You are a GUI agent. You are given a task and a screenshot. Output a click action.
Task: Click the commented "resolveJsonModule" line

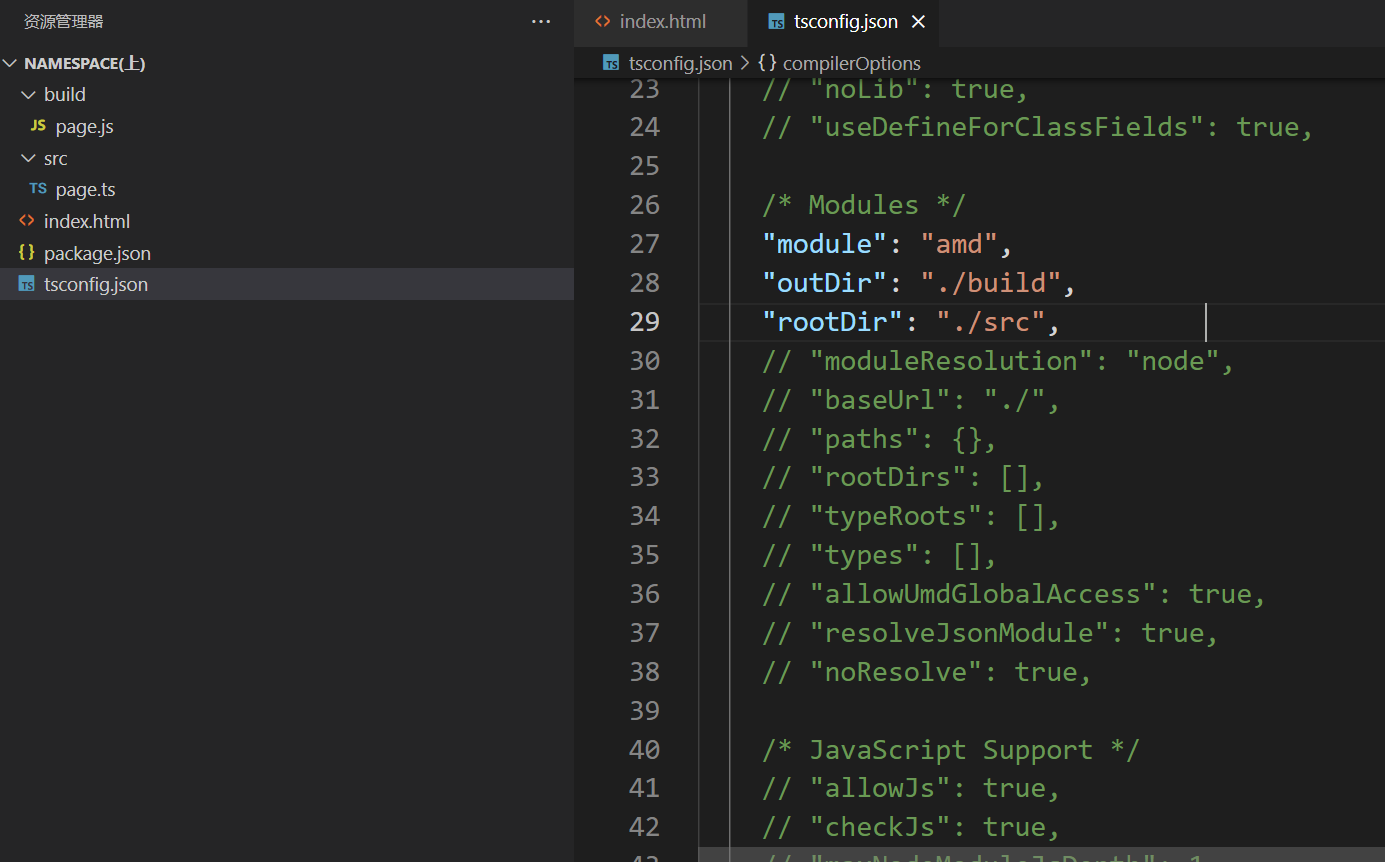tap(990, 633)
